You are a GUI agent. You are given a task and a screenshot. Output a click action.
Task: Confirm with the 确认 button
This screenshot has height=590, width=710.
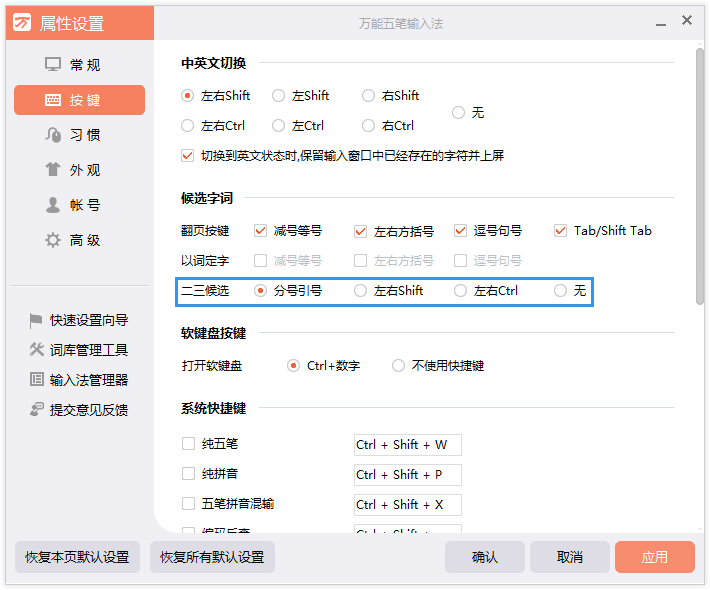coord(485,557)
